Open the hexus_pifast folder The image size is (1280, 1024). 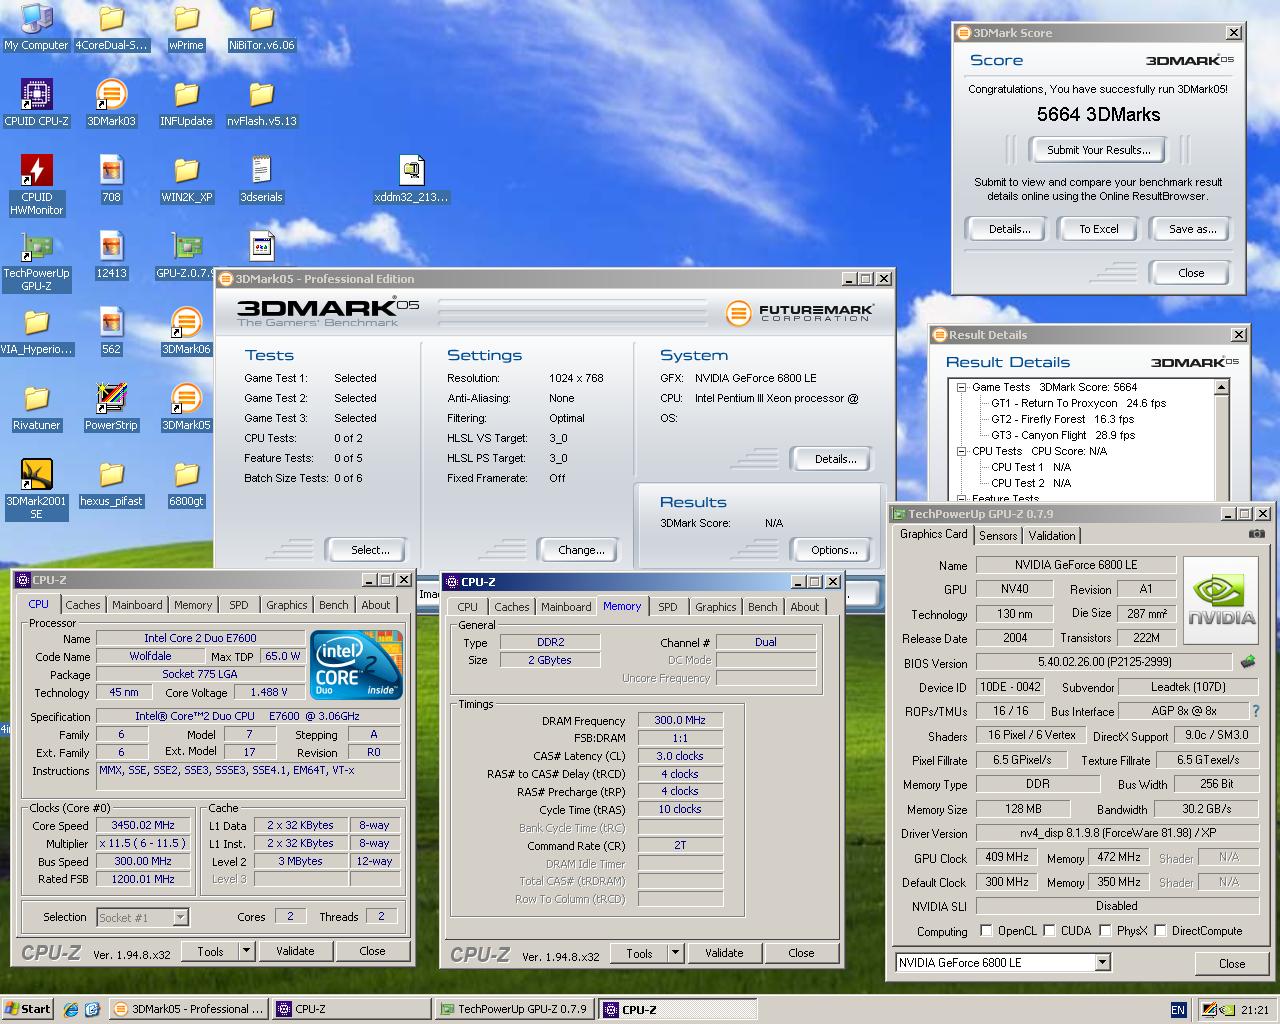click(x=111, y=483)
